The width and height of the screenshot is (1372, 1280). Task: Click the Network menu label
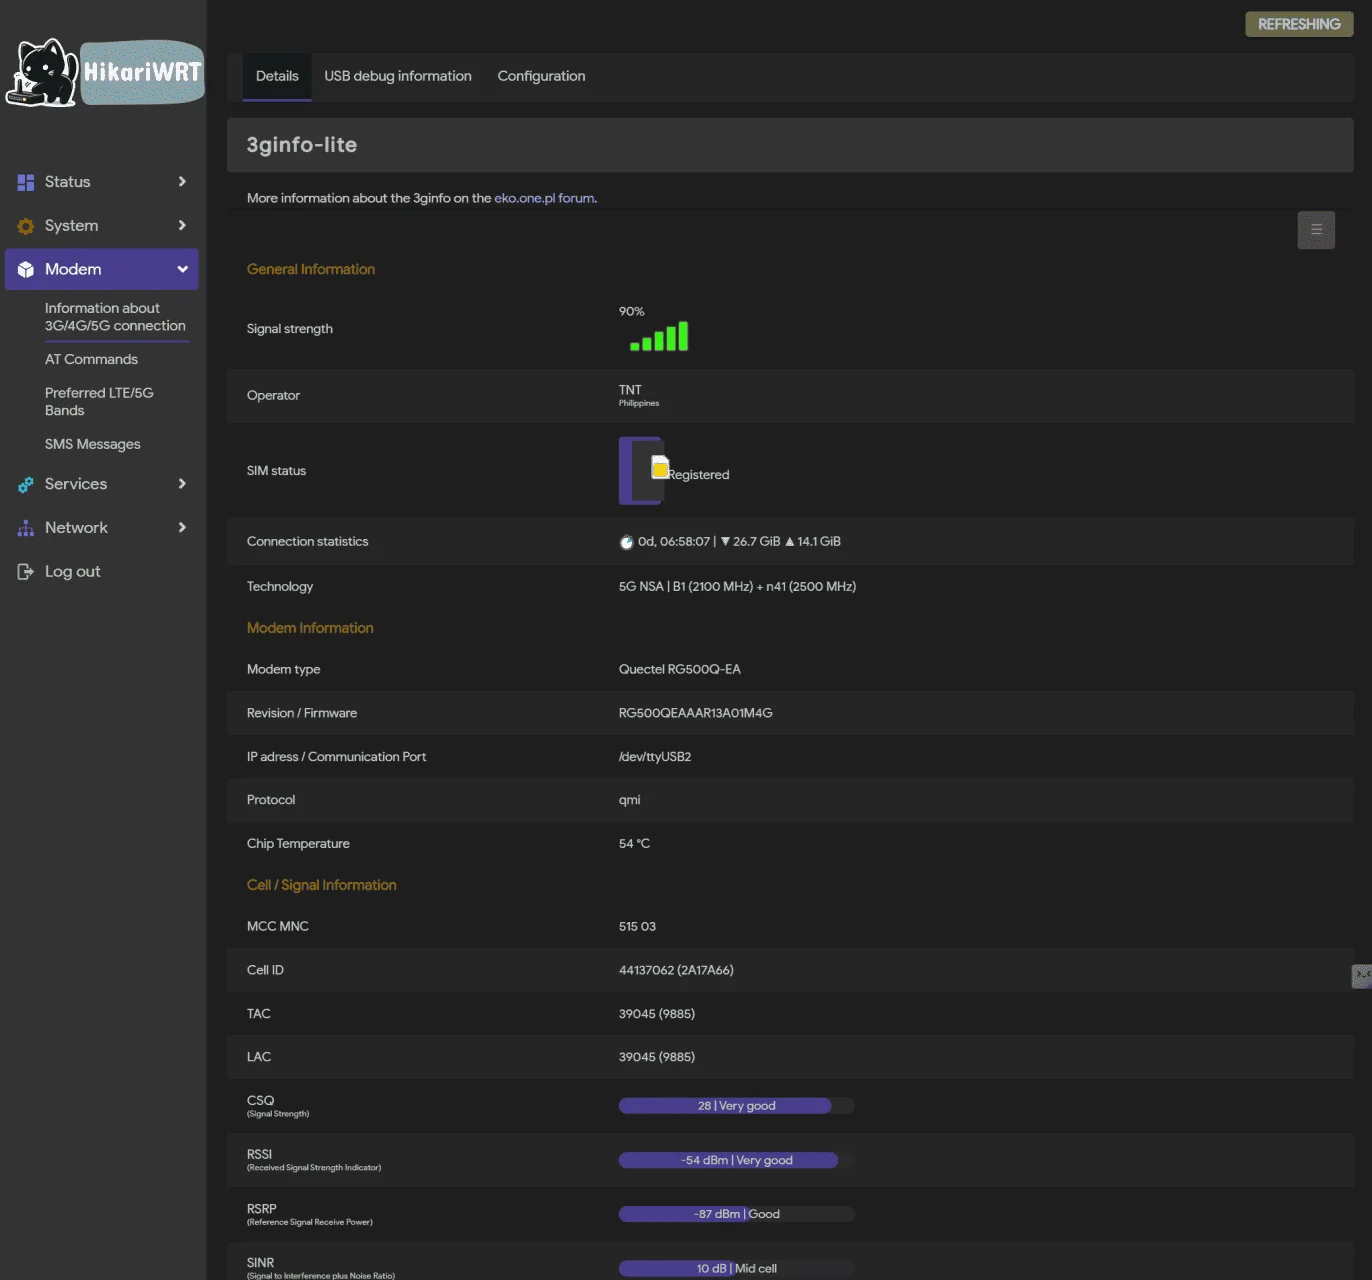point(76,528)
